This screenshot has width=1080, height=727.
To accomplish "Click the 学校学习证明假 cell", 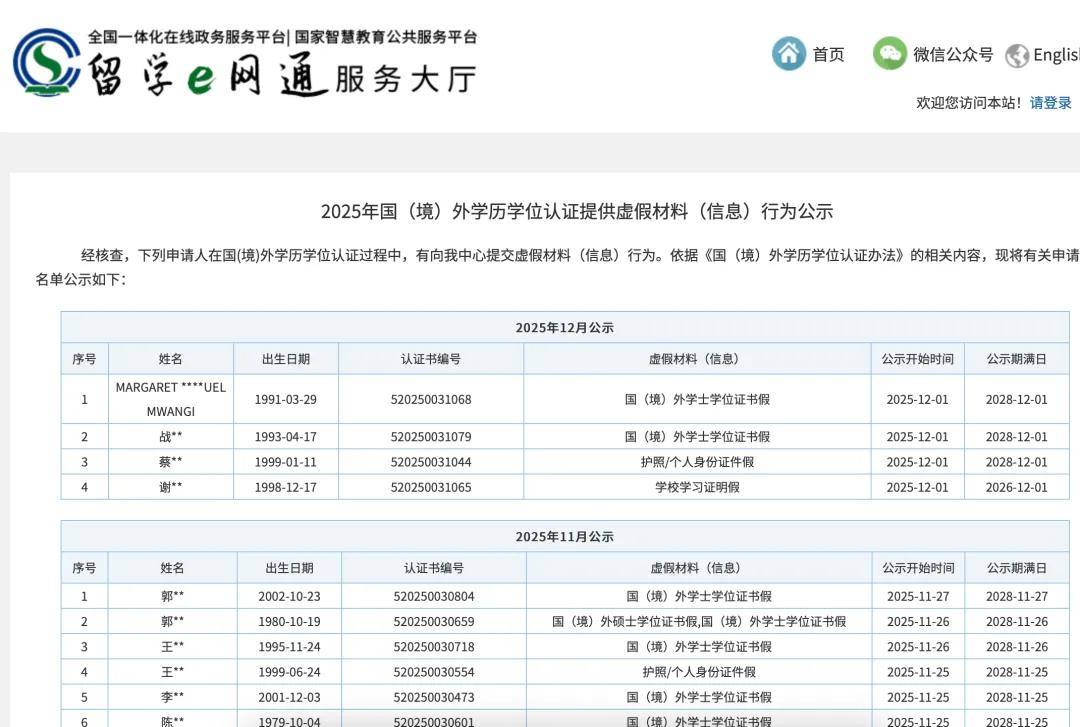I will click(697, 487).
